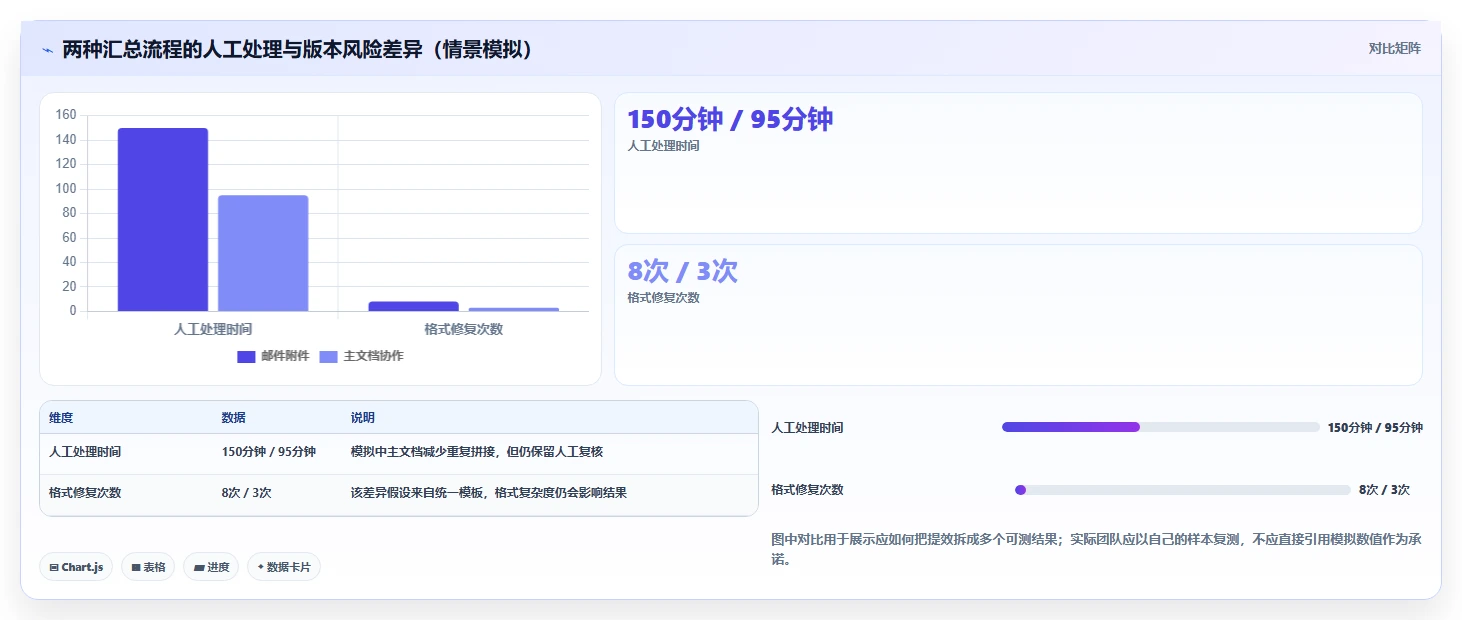
Task: Click the 150分钟 / 95分钟 card headline
Action: [730, 120]
